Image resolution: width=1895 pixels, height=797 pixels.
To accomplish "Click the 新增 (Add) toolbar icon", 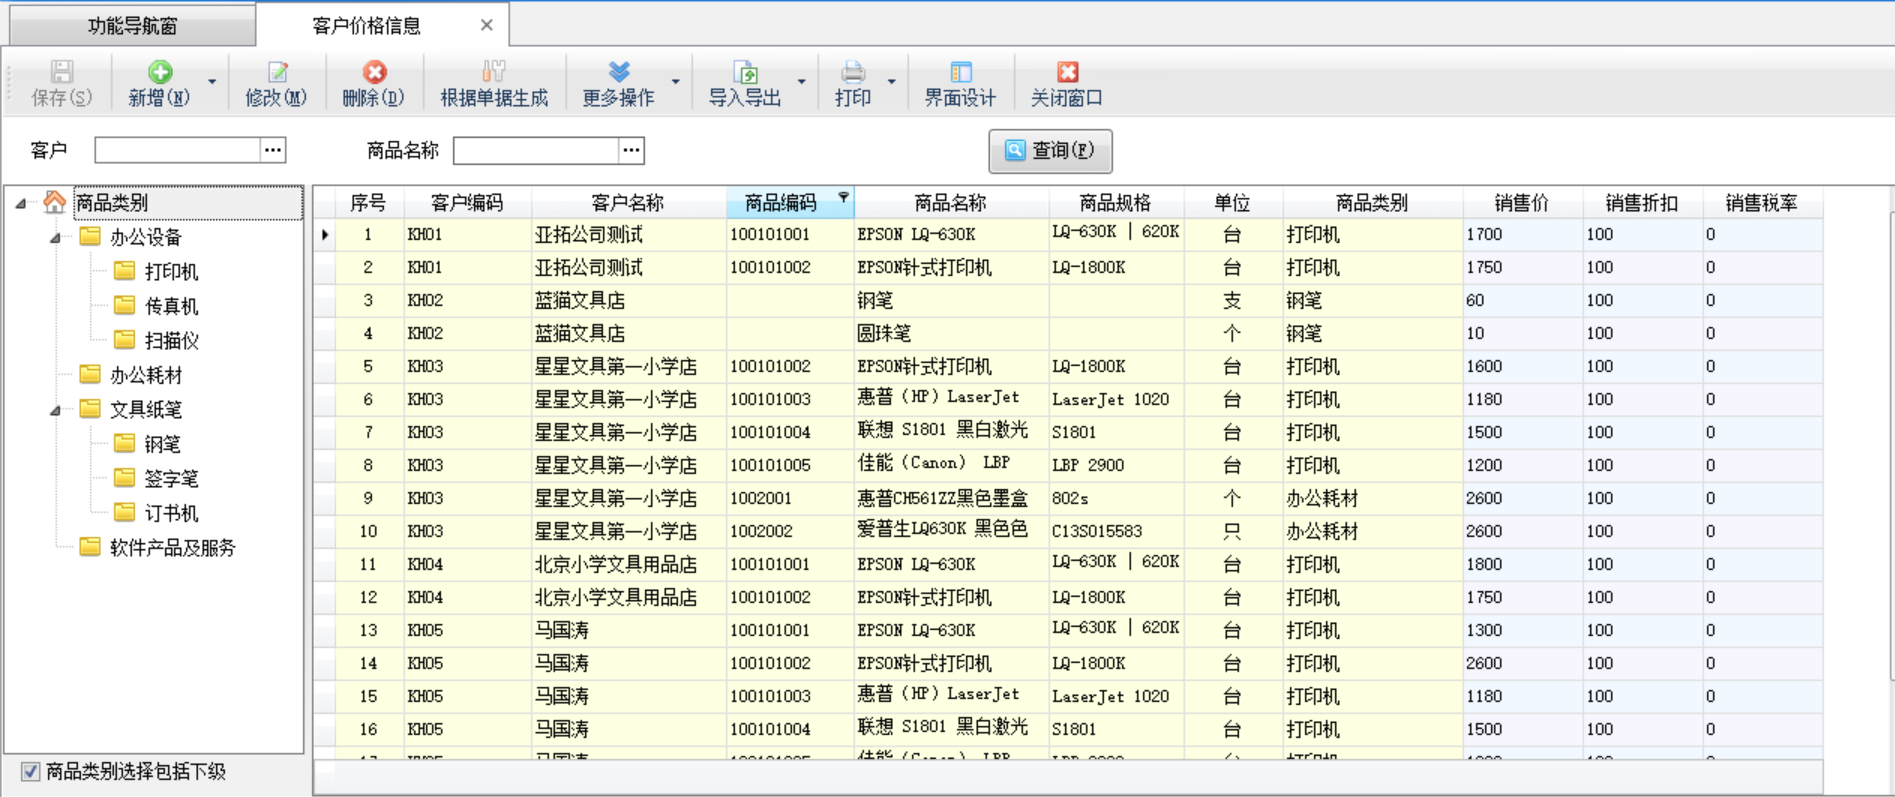I will 159,72.
